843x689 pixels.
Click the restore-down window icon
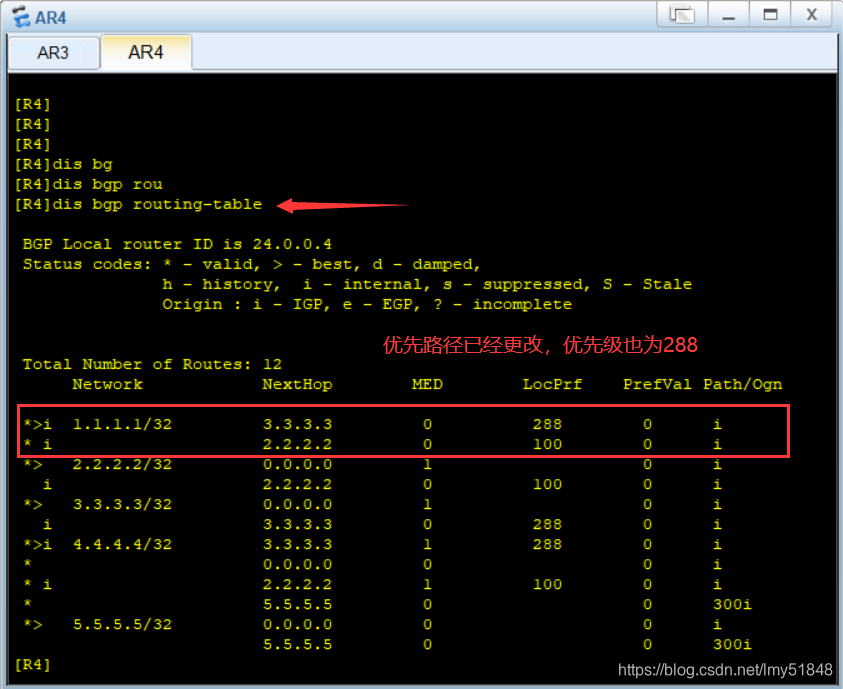[682, 14]
